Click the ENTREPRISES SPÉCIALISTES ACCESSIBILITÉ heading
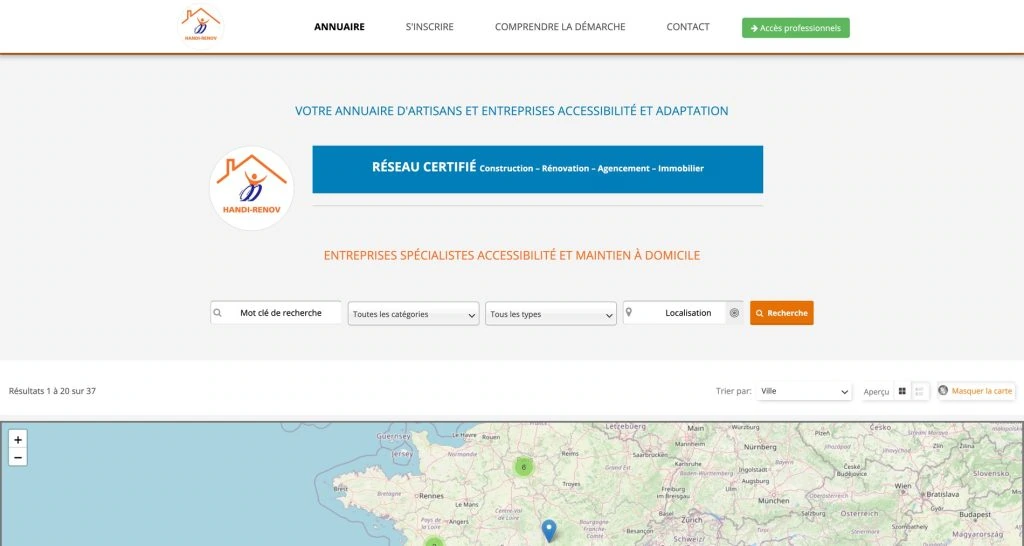The width and height of the screenshot is (1024, 546). 511,255
